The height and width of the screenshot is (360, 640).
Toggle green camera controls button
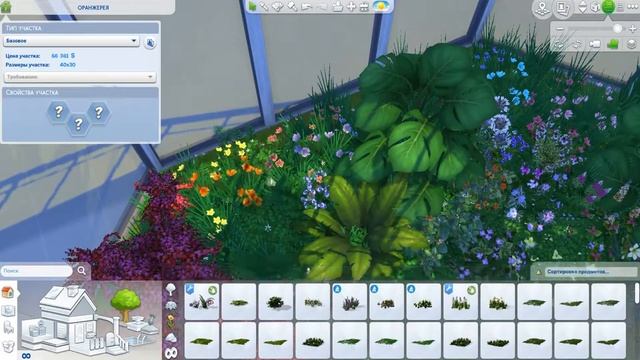point(608,7)
